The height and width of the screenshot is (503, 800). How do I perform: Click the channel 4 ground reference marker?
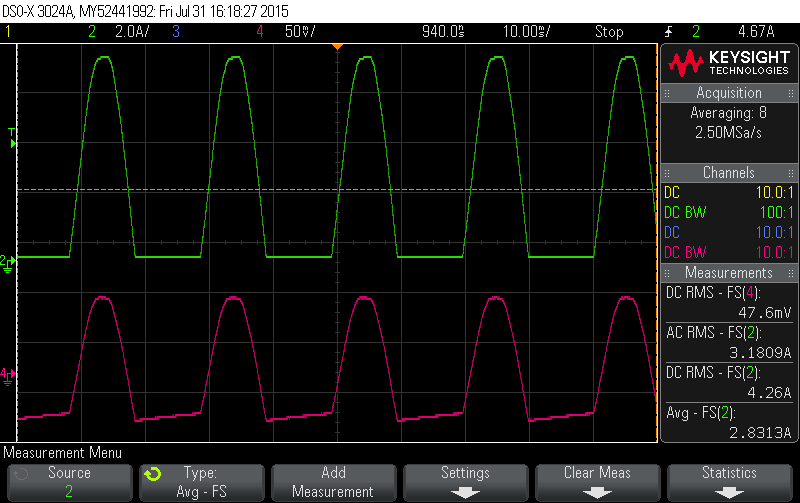8,377
